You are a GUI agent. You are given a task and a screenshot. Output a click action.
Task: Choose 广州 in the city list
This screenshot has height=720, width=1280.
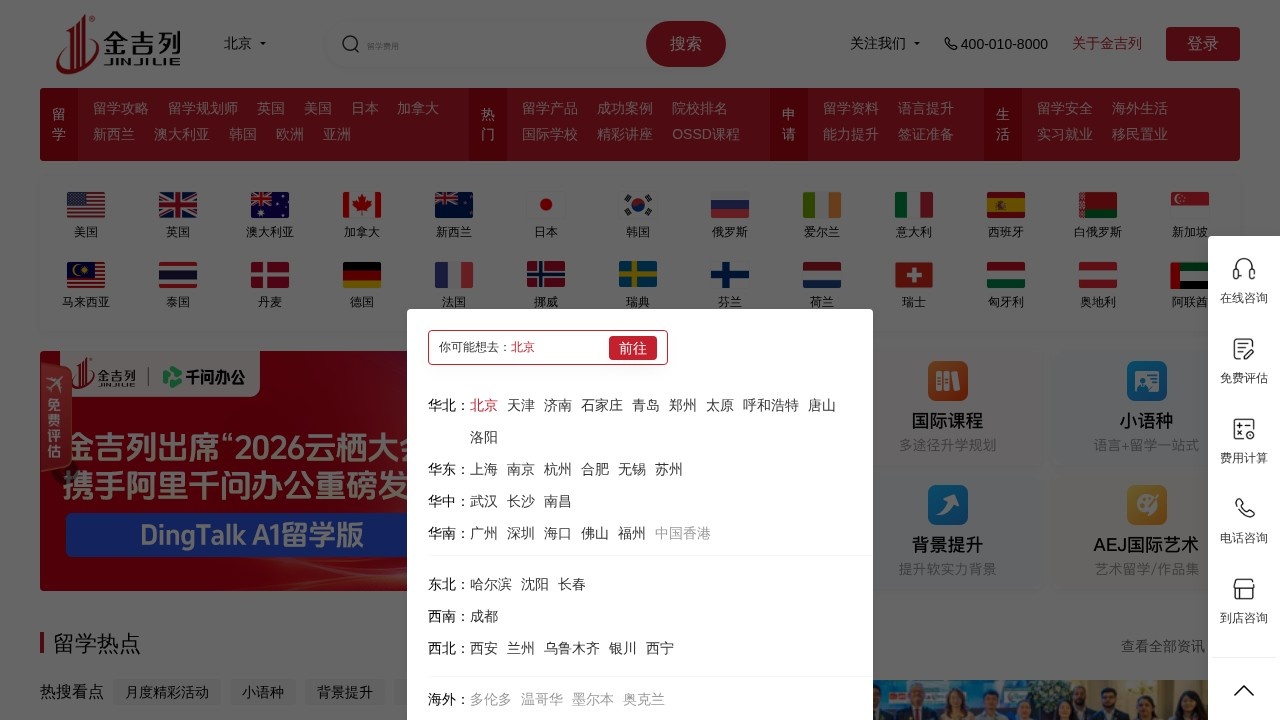484,533
